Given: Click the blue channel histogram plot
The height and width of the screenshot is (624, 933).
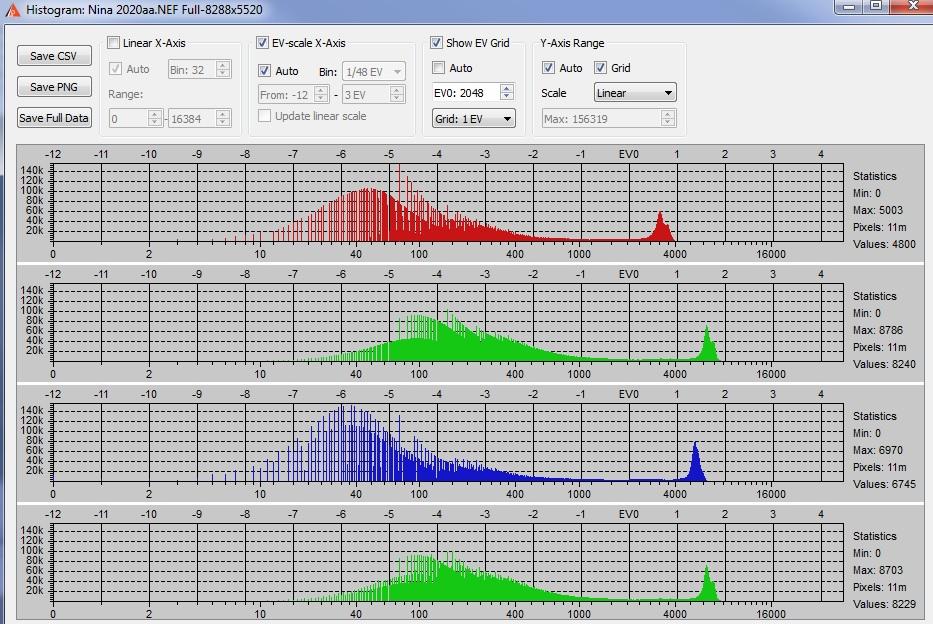Looking at the screenshot, I should tap(448, 443).
